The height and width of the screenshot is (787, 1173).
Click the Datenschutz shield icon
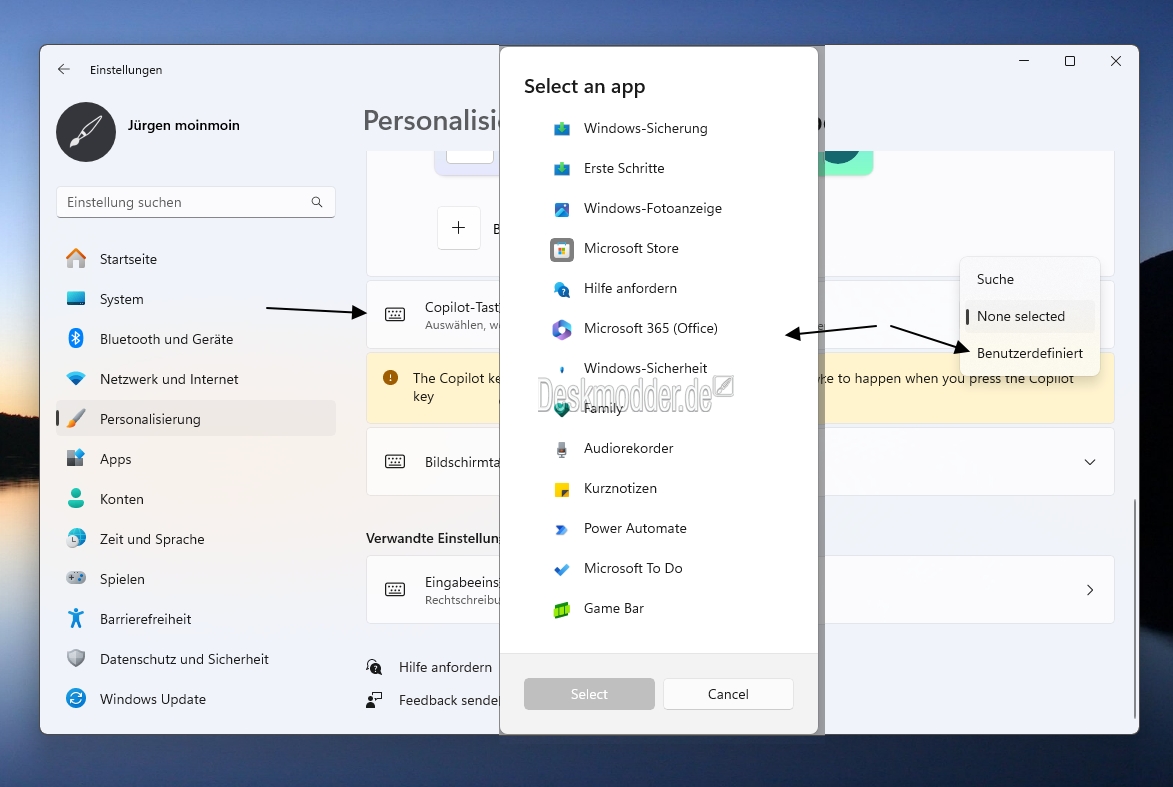click(76, 658)
